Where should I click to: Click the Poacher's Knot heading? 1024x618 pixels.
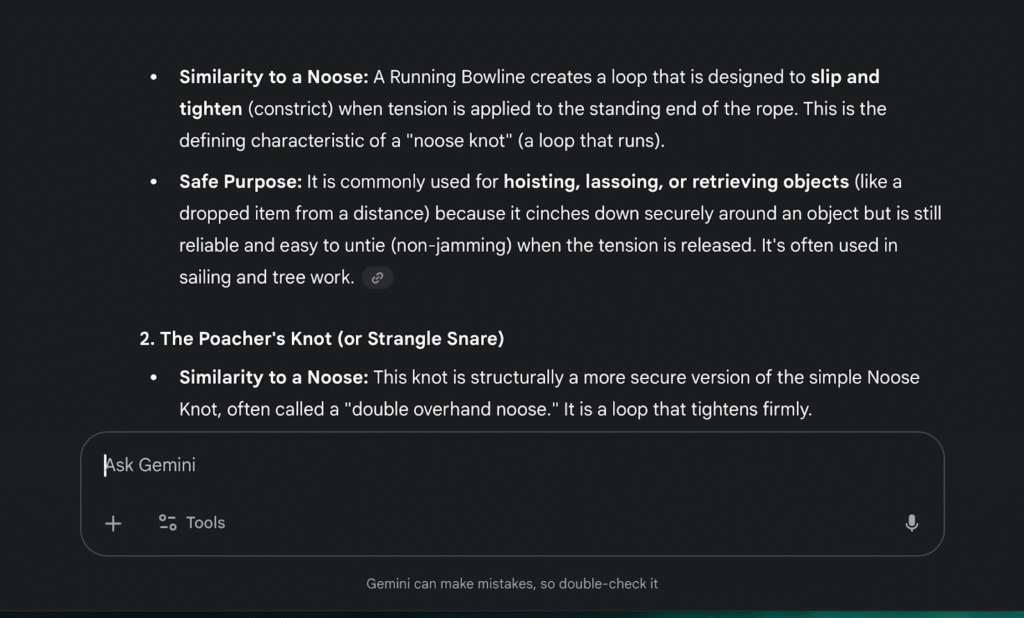pyautogui.click(x=322, y=339)
